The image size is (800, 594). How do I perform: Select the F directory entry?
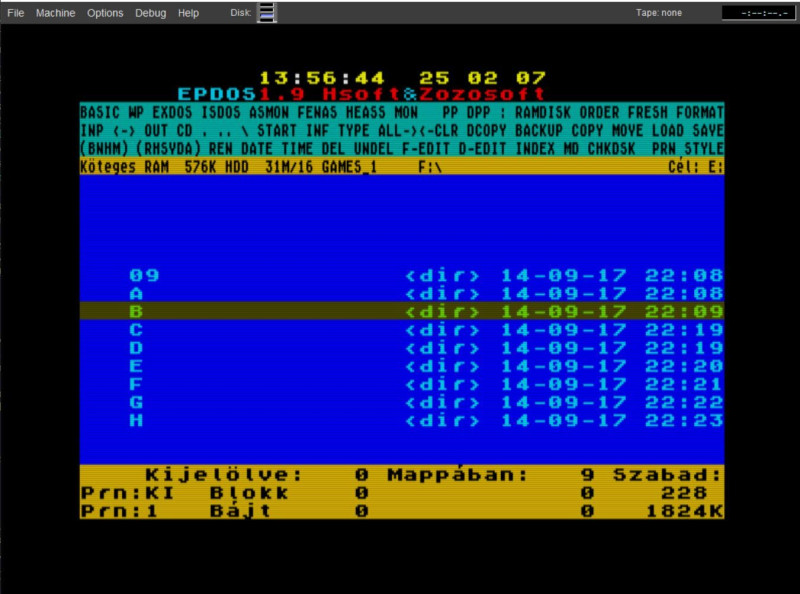coord(402,384)
